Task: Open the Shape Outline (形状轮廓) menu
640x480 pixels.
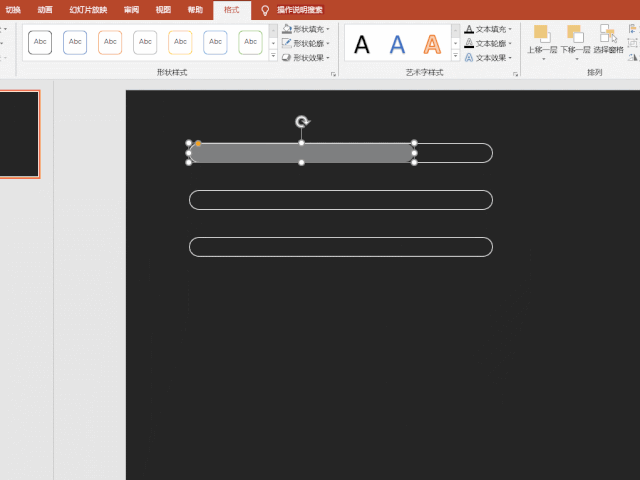Action: pyautogui.click(x=305, y=43)
